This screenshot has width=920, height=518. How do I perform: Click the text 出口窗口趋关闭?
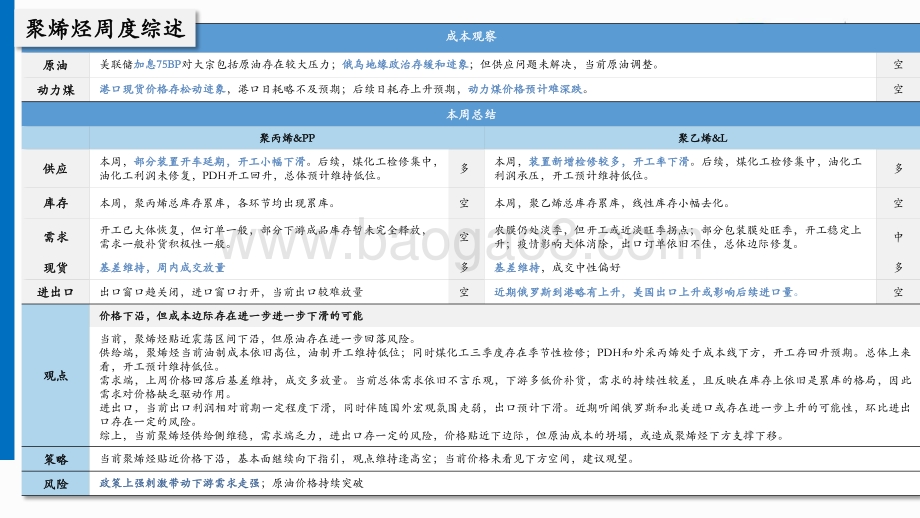140,292
